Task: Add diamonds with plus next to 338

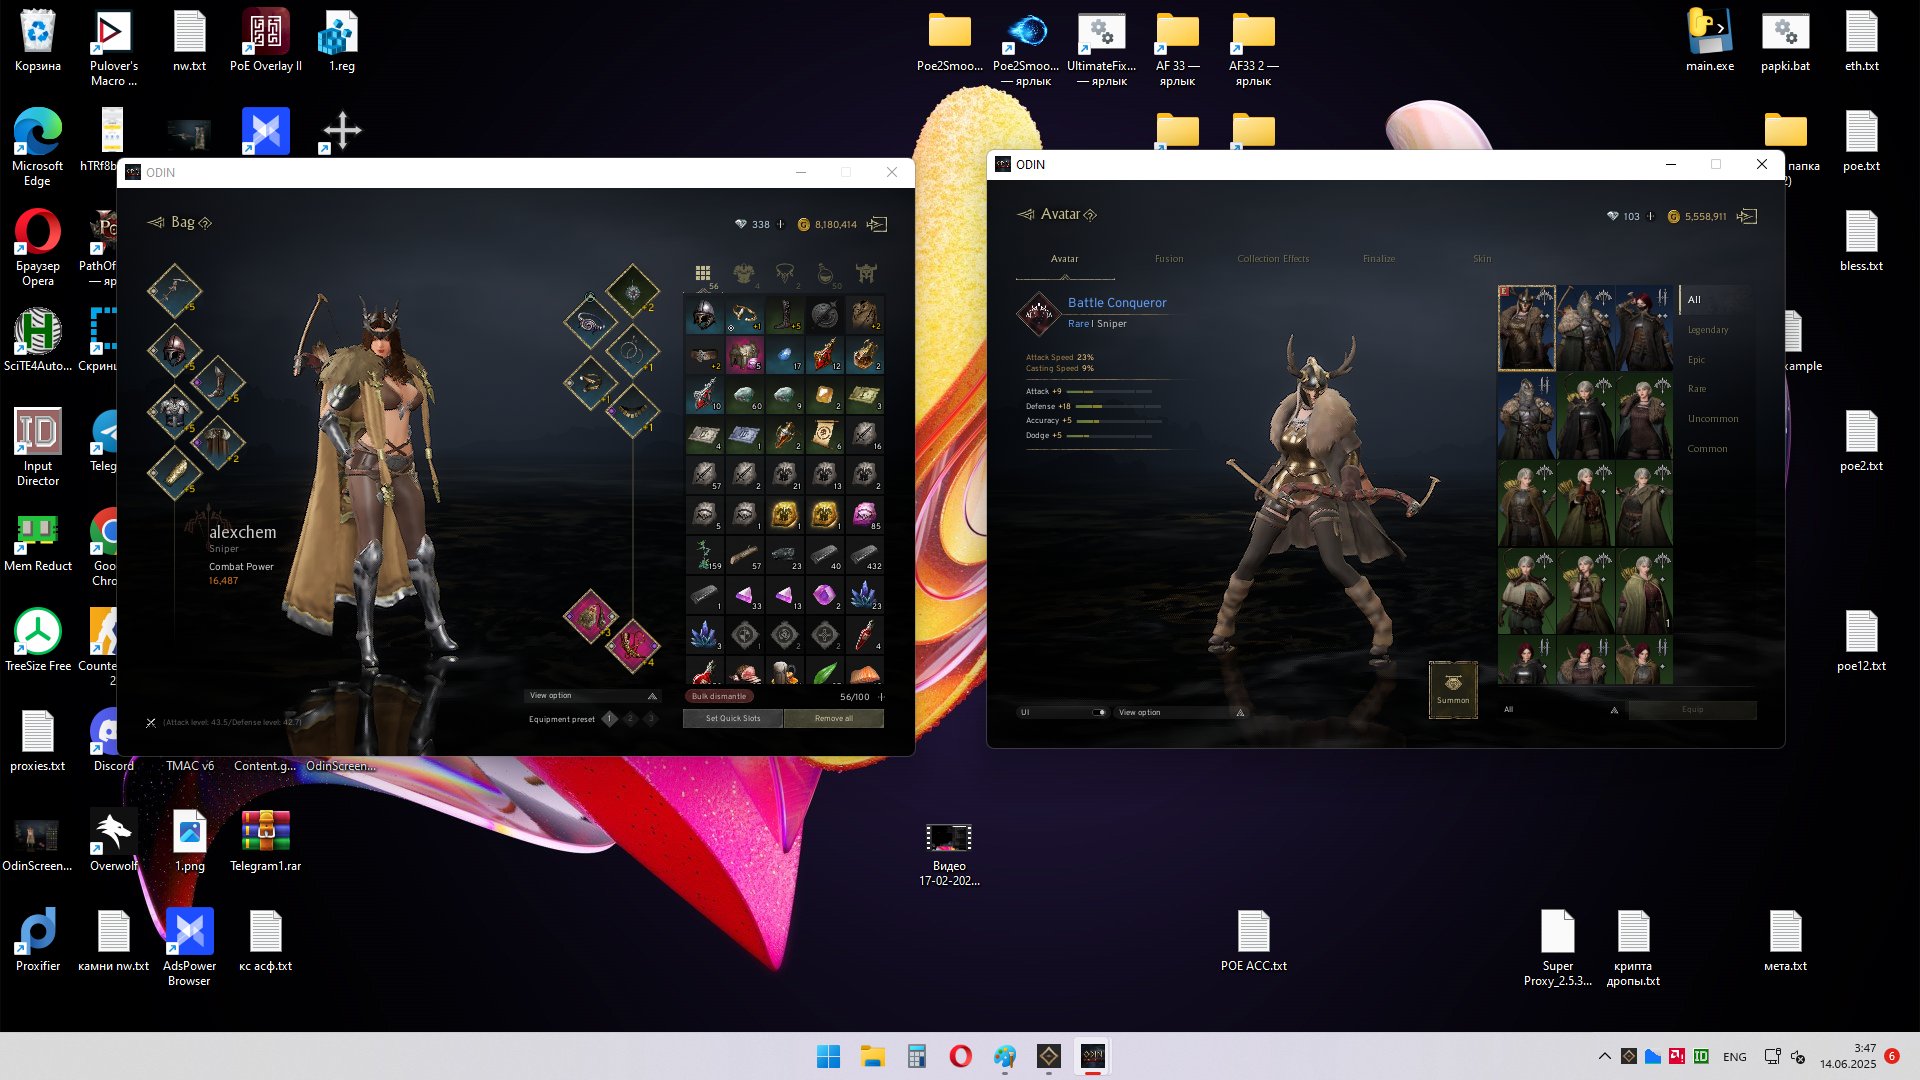Action: pyautogui.click(x=781, y=224)
